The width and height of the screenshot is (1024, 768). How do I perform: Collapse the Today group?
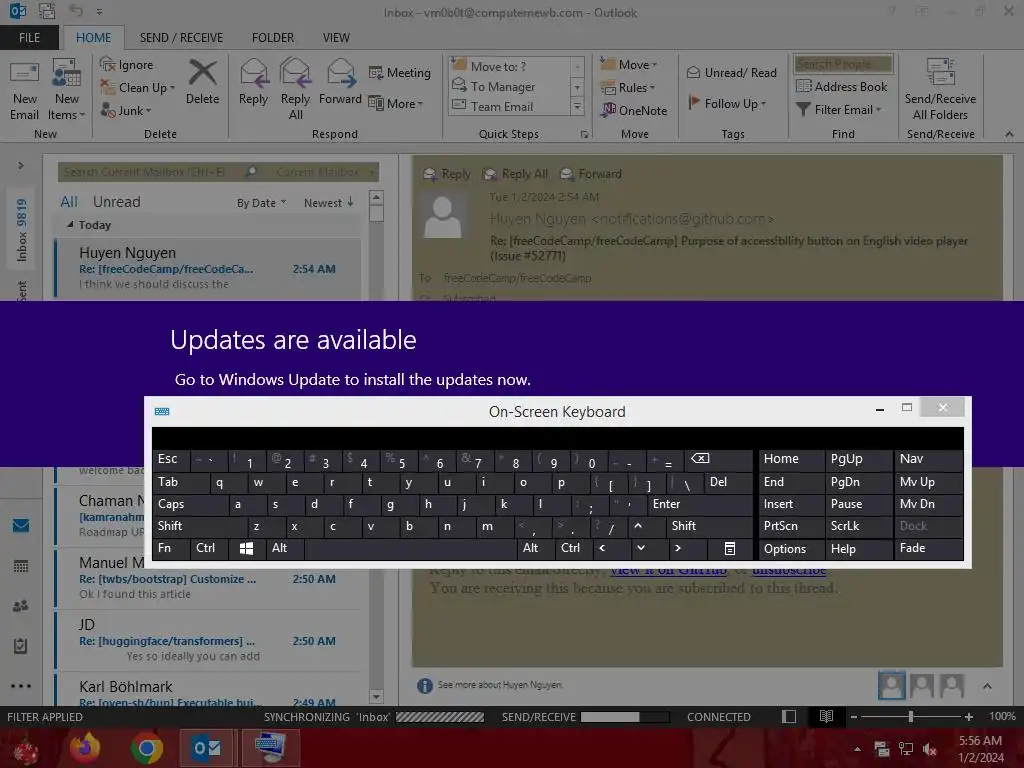[71, 225]
